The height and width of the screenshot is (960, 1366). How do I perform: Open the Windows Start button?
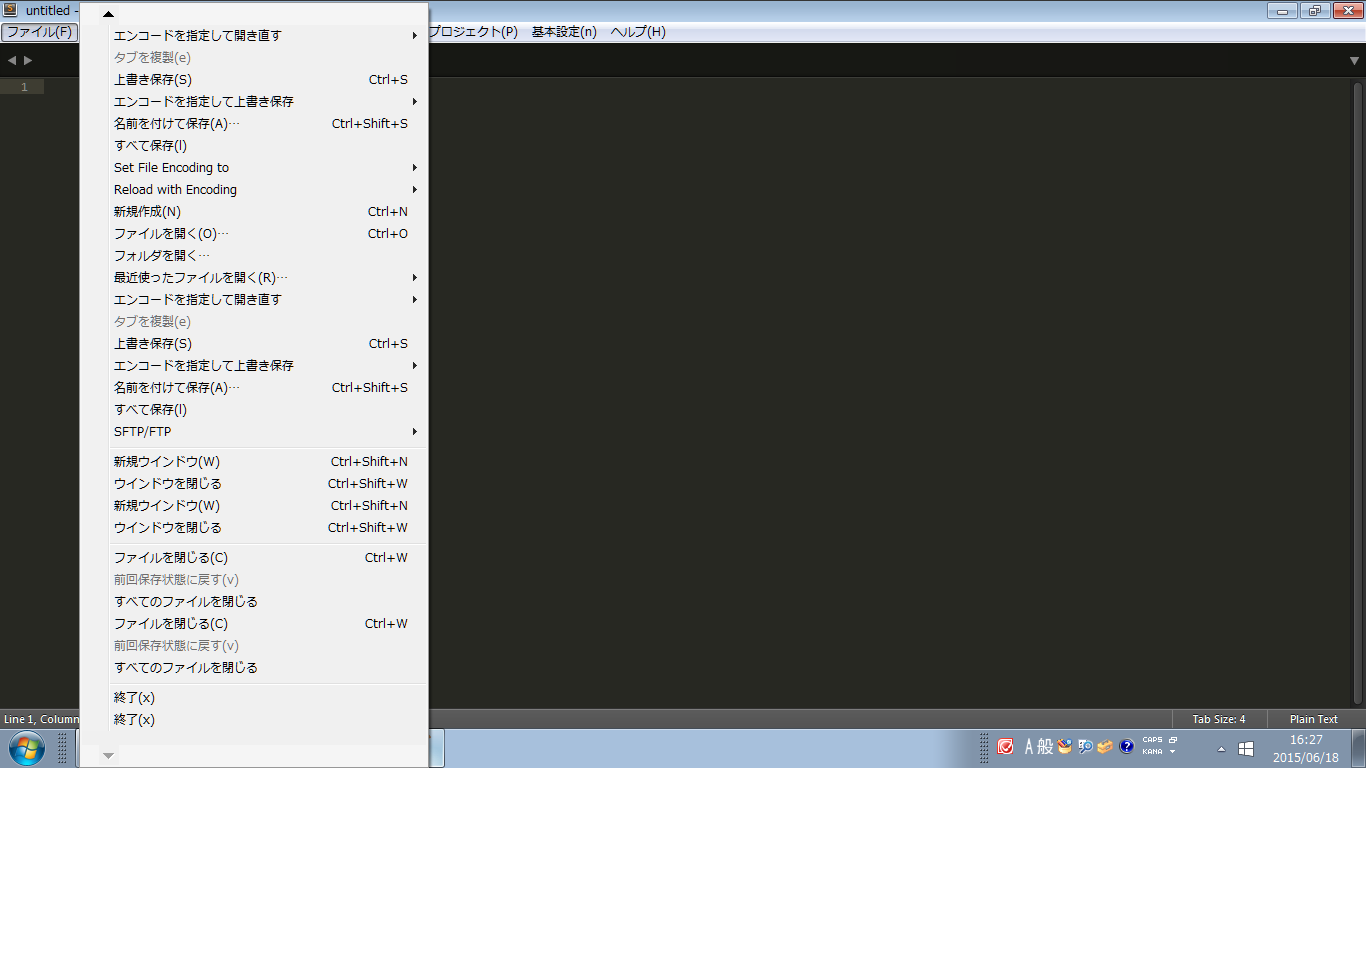click(27, 748)
